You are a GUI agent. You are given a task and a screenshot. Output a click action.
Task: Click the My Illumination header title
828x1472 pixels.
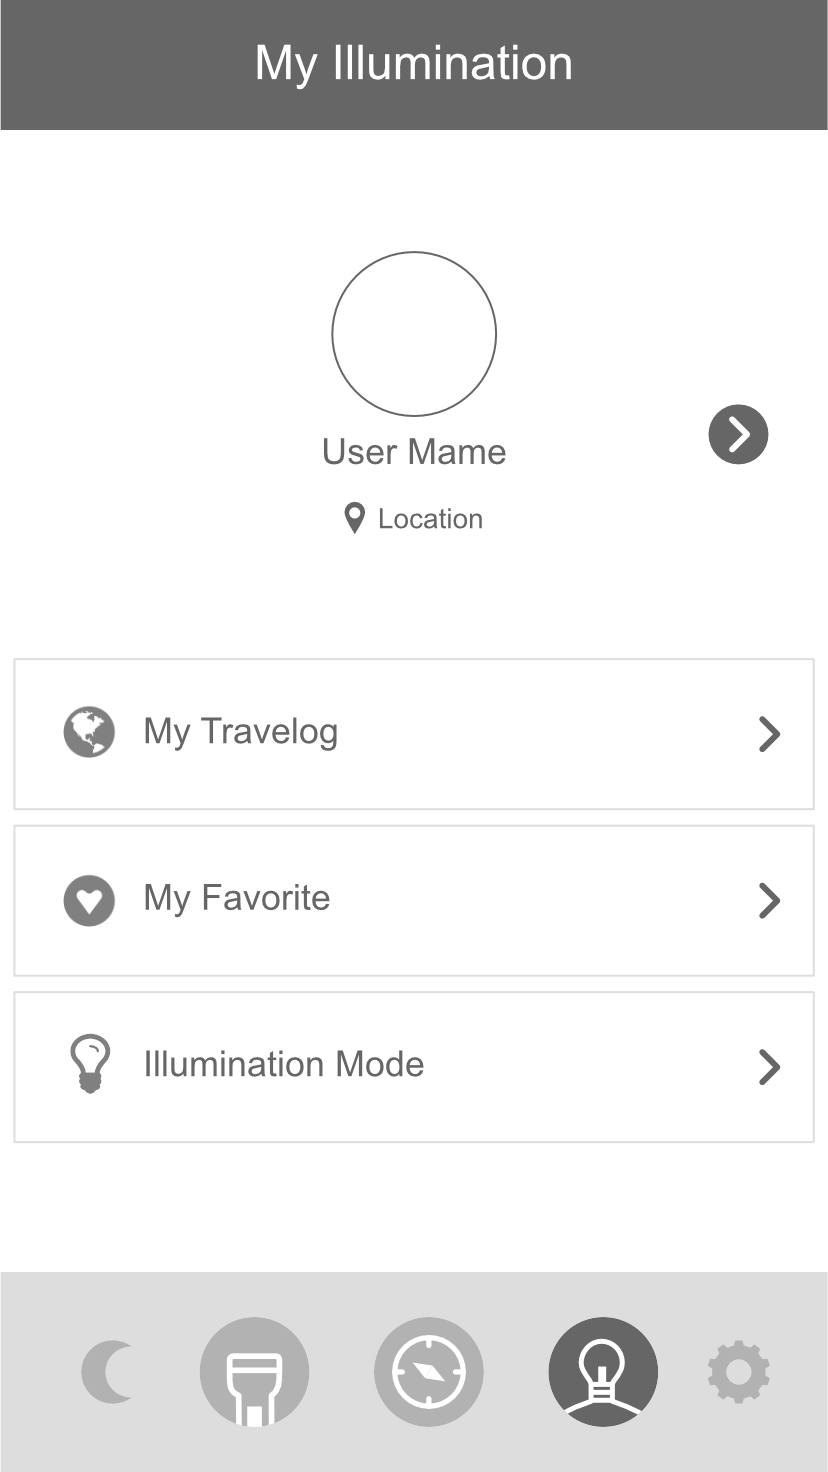click(x=414, y=64)
